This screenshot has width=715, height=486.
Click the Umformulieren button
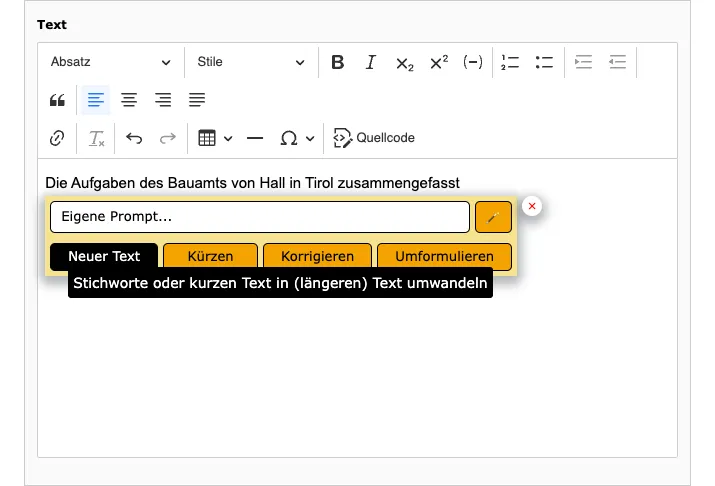click(444, 256)
